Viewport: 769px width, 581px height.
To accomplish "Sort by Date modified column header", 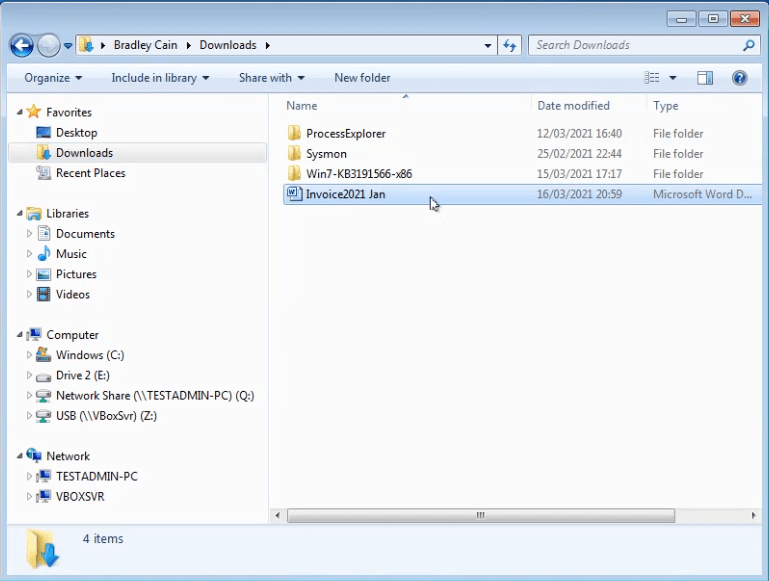I will (573, 106).
